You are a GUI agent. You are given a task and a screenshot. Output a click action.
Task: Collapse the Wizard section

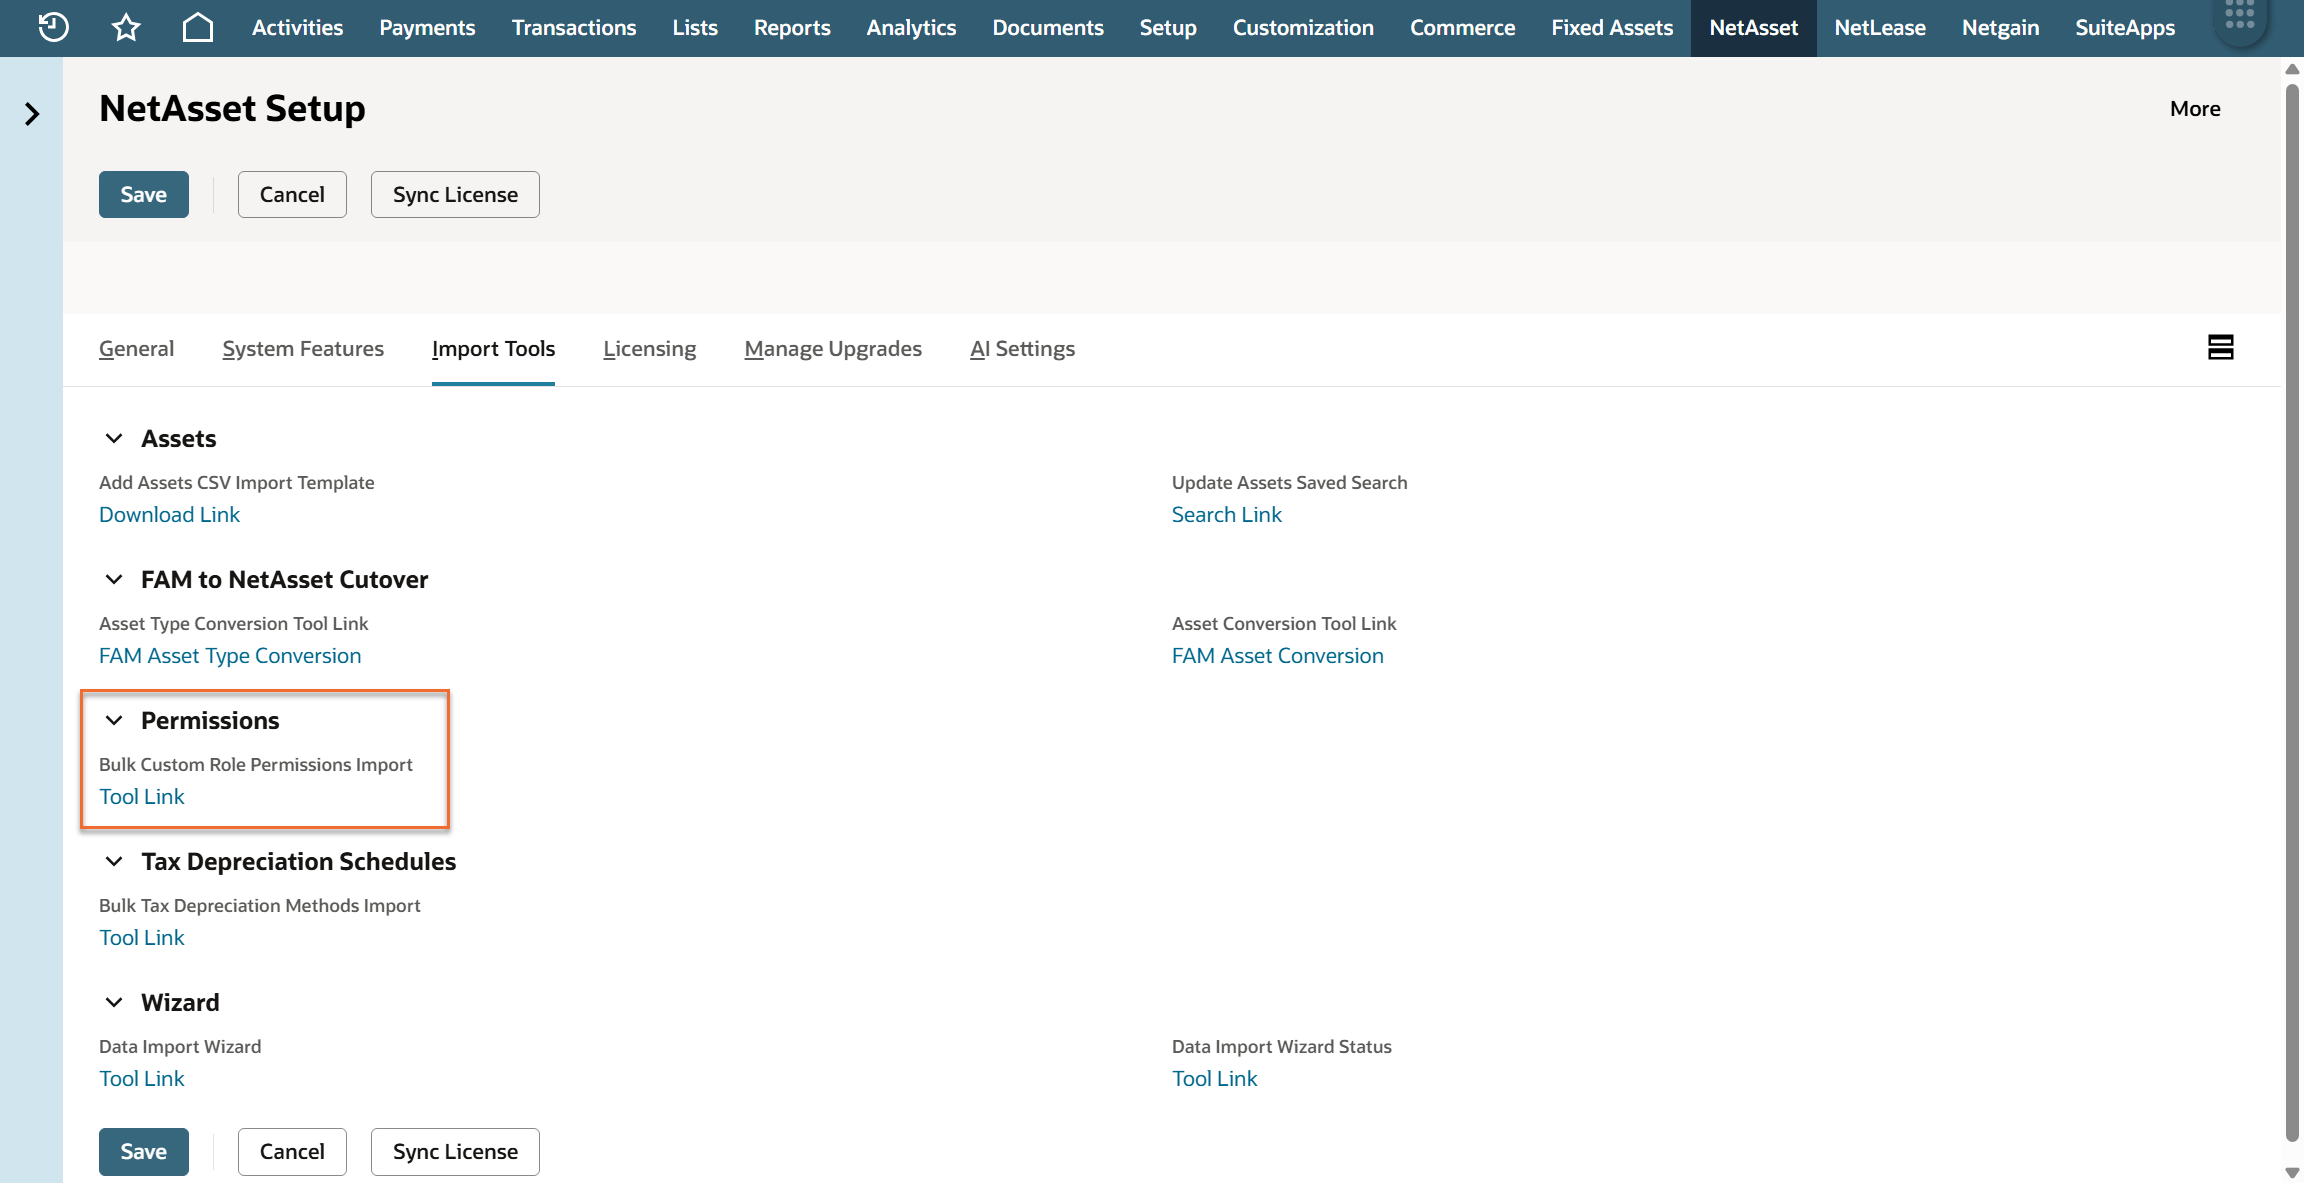point(114,1002)
